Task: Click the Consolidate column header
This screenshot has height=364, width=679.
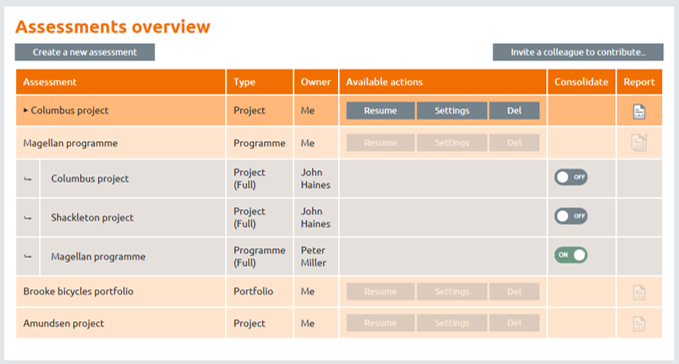Action: [x=581, y=82]
